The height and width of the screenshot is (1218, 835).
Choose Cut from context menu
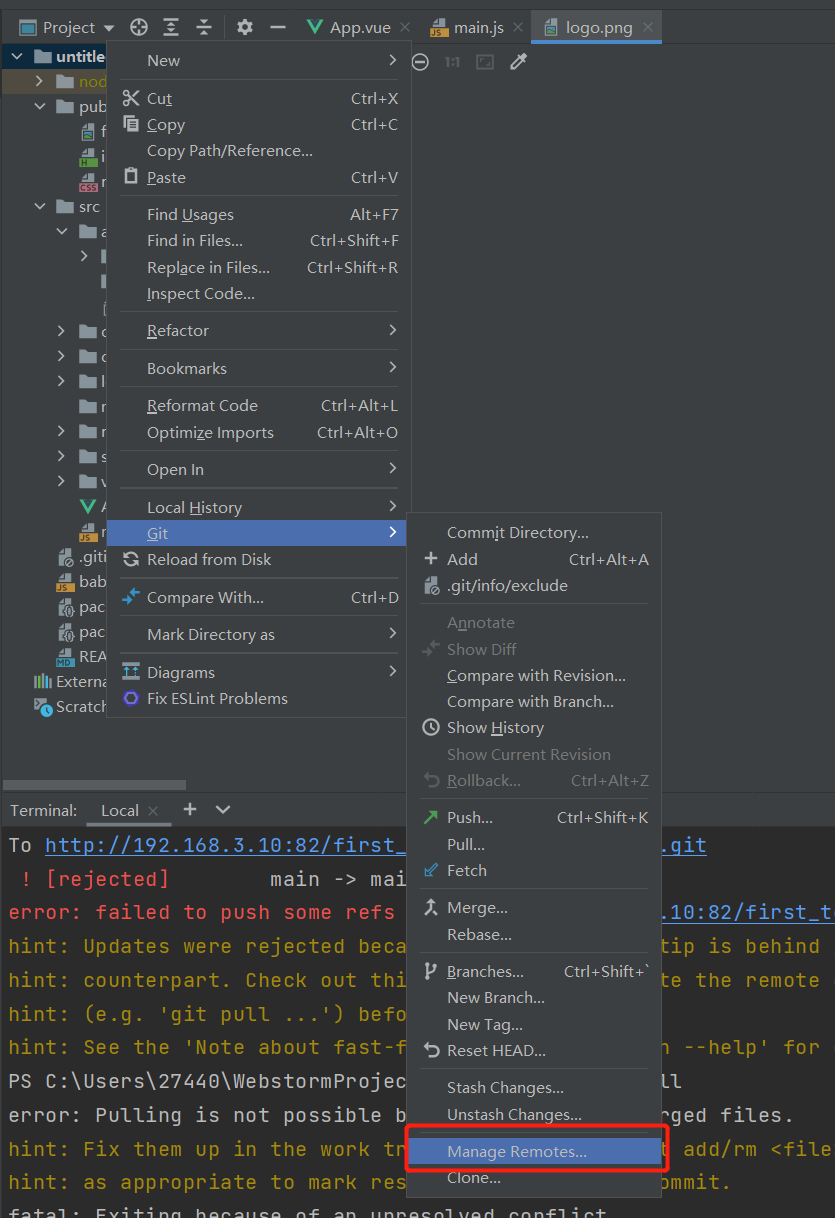pyautogui.click(x=258, y=98)
